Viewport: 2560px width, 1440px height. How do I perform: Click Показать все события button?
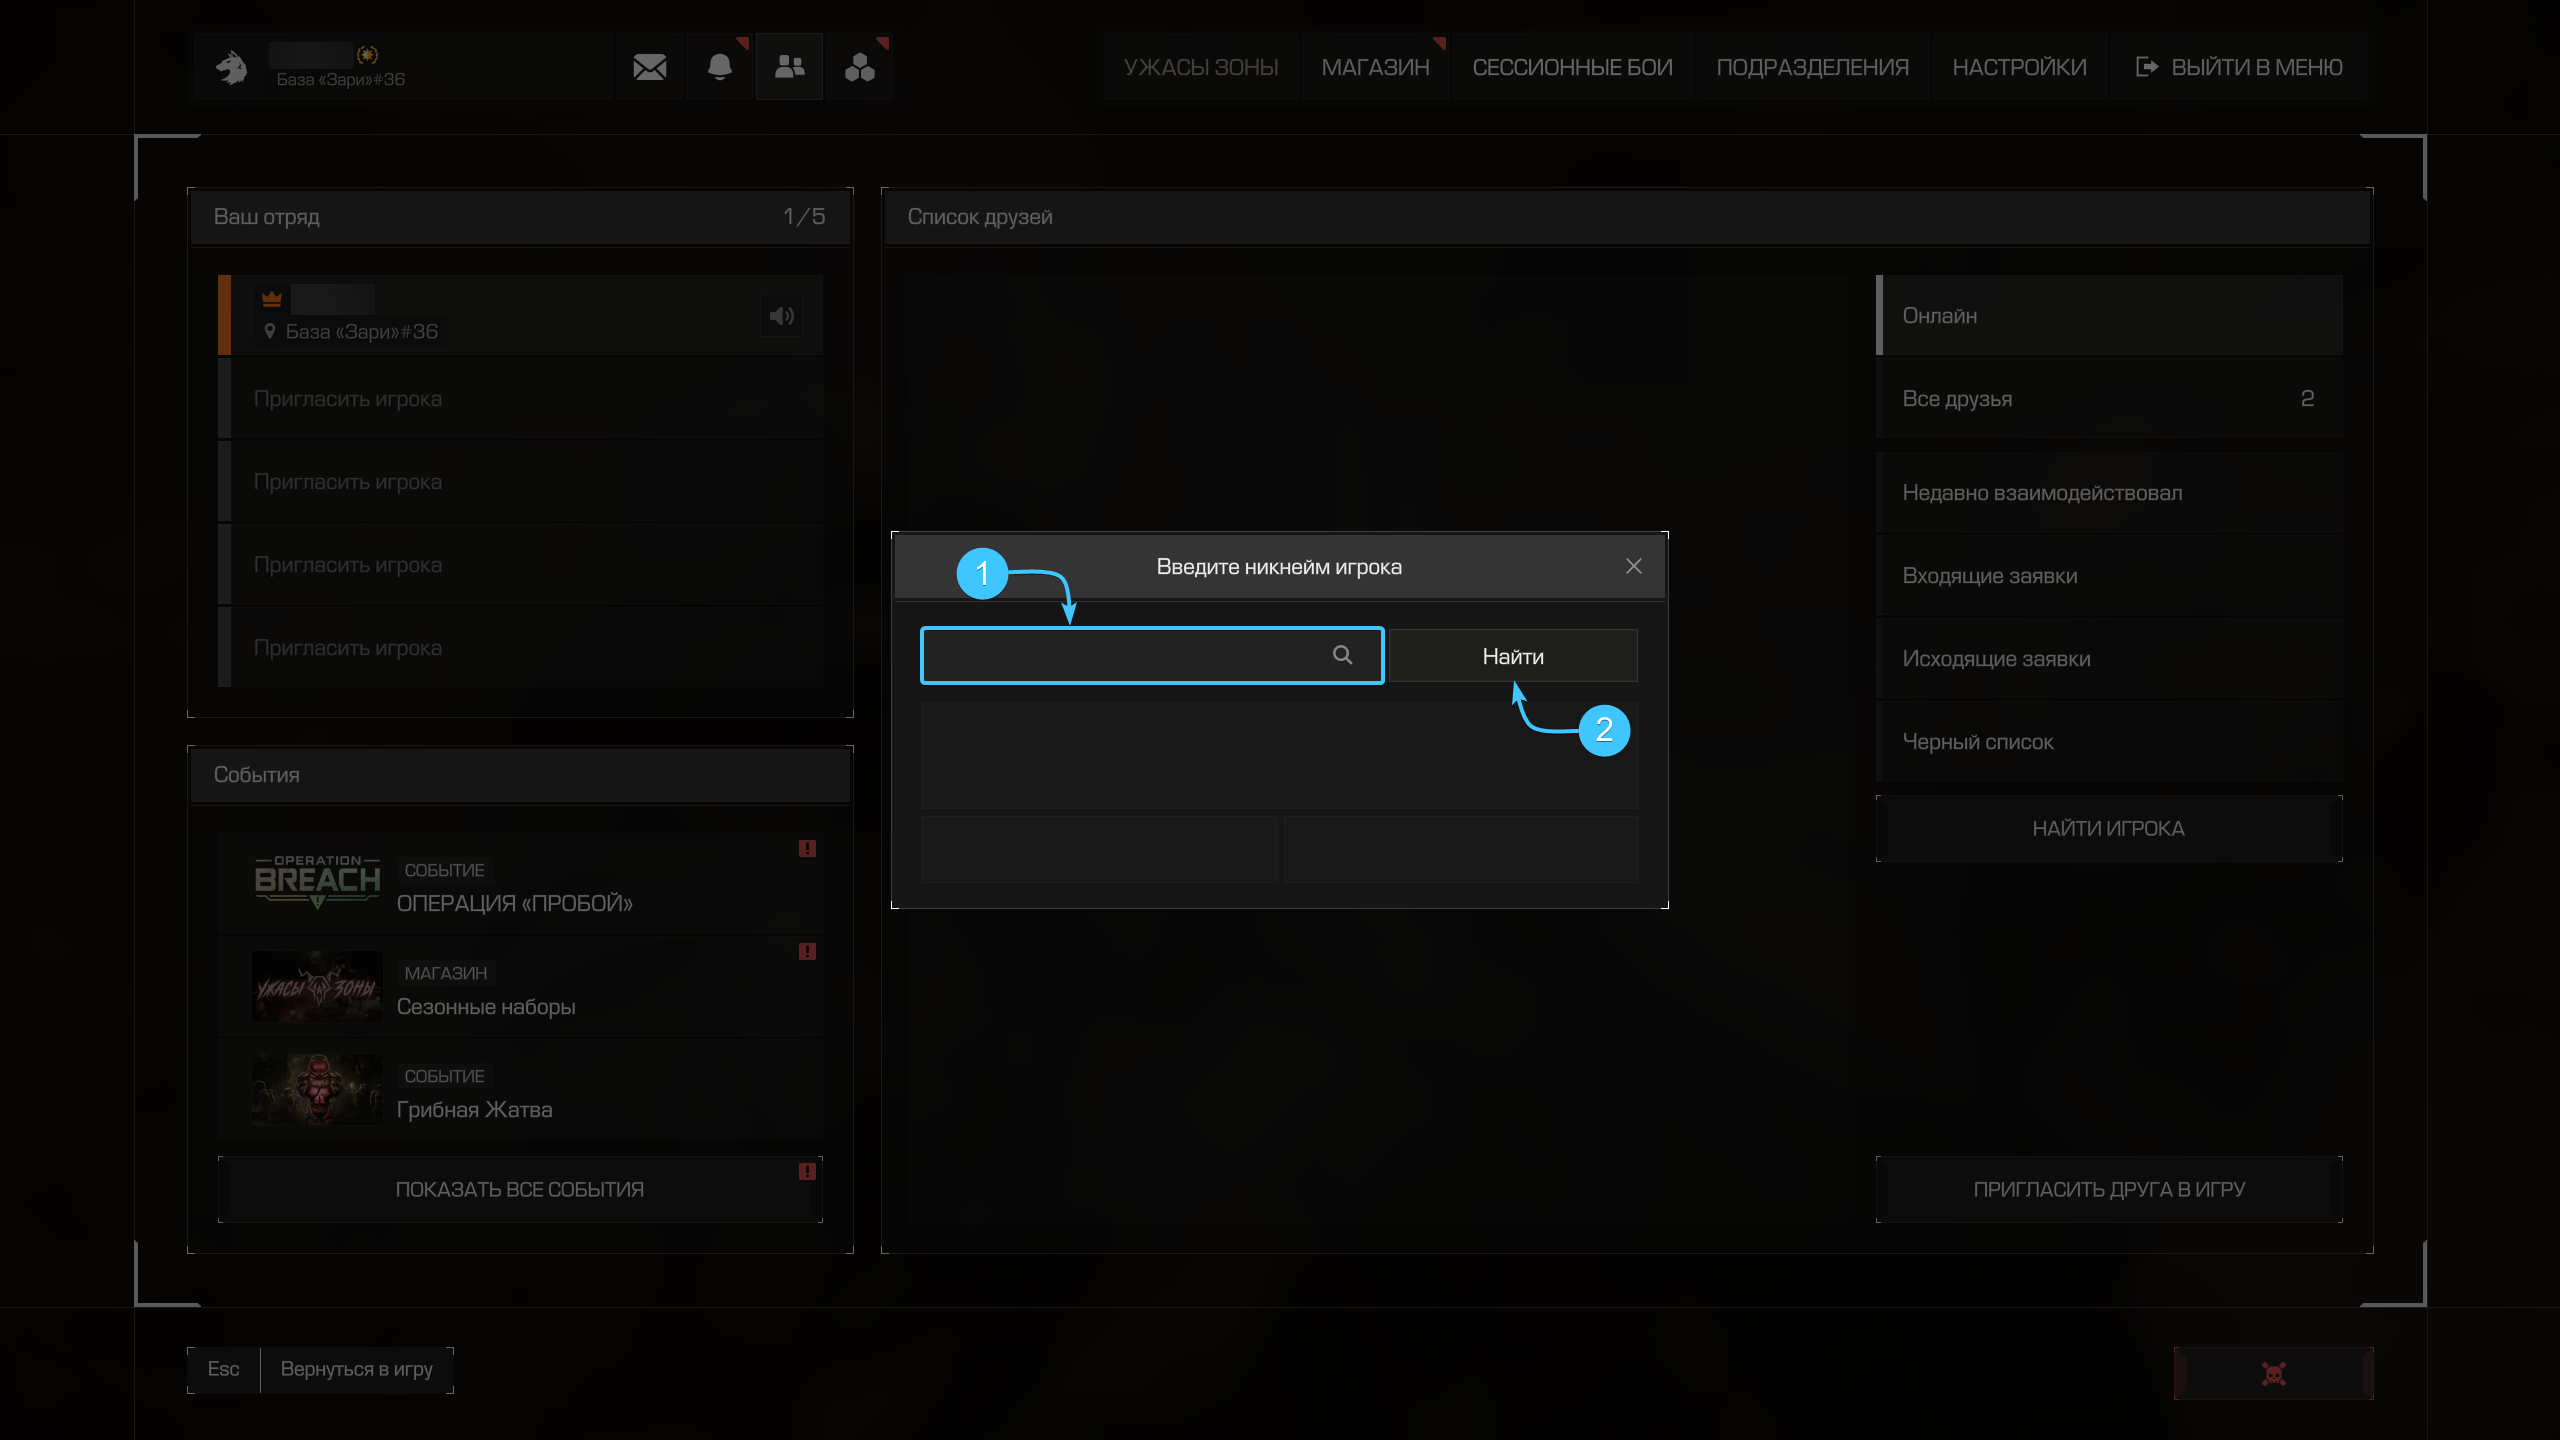tap(520, 1189)
